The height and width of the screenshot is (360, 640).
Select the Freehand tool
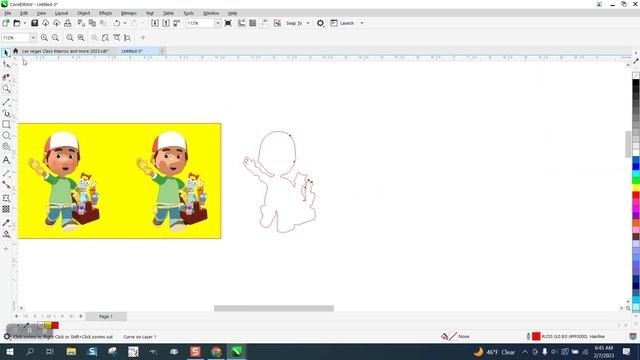(6, 102)
